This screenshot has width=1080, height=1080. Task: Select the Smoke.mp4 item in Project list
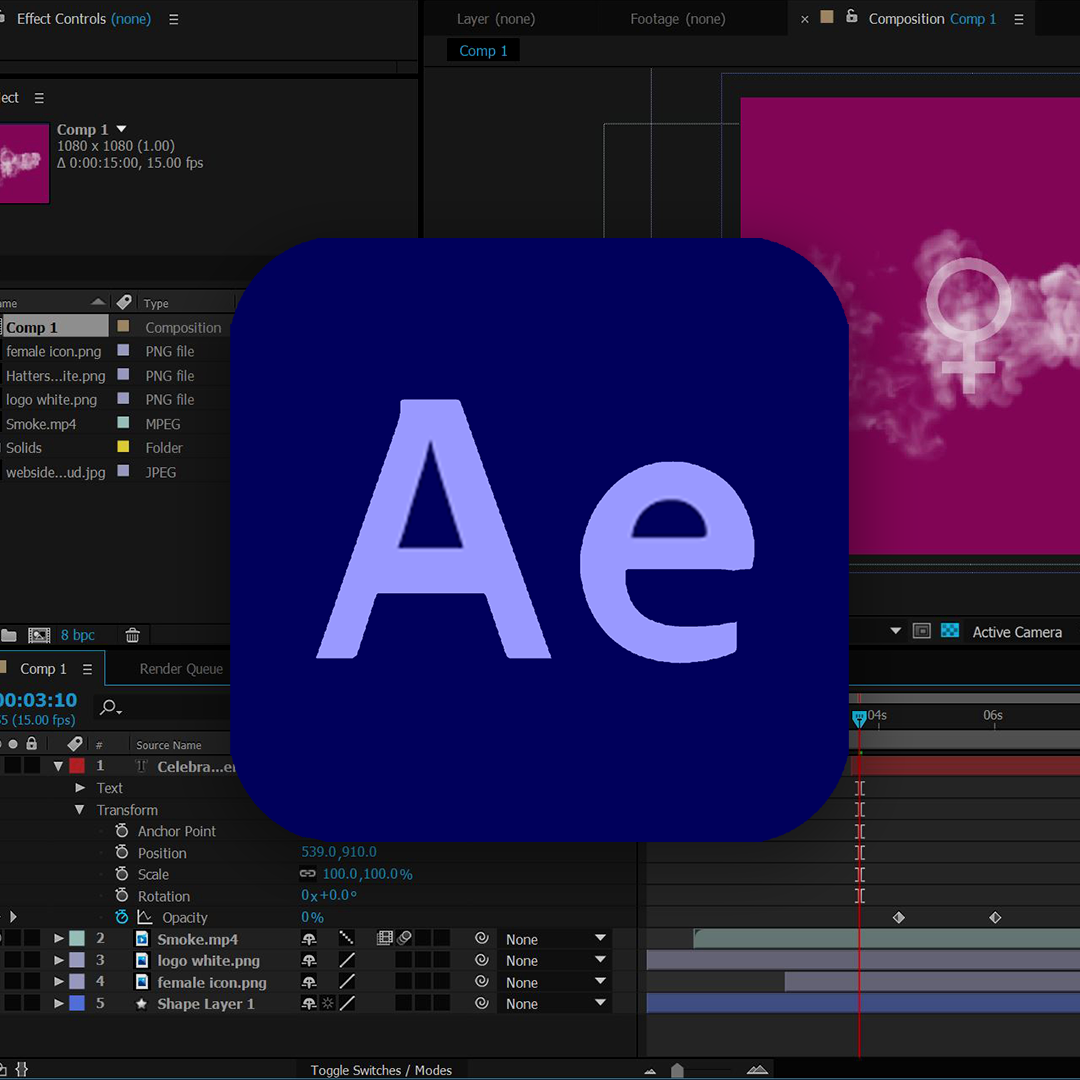coord(41,424)
